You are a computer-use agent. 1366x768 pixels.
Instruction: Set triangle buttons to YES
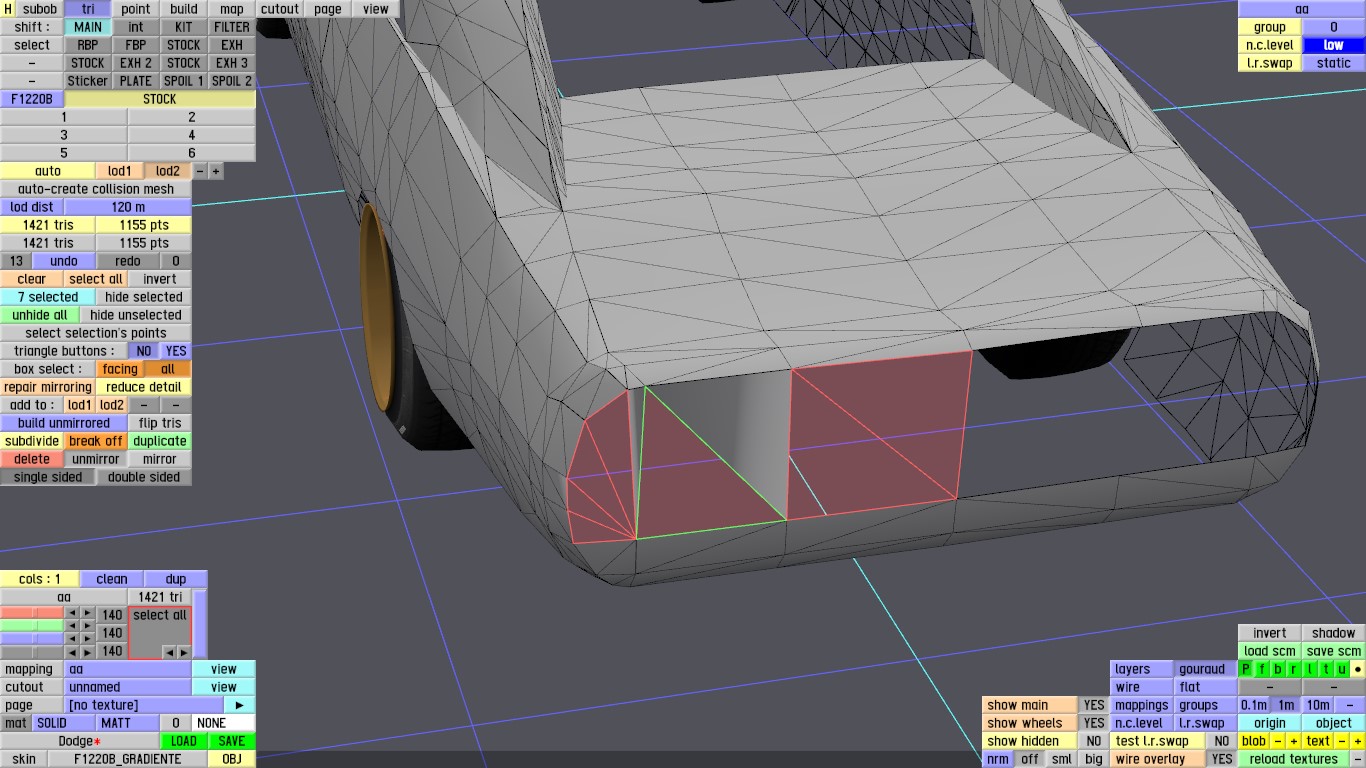coord(176,351)
